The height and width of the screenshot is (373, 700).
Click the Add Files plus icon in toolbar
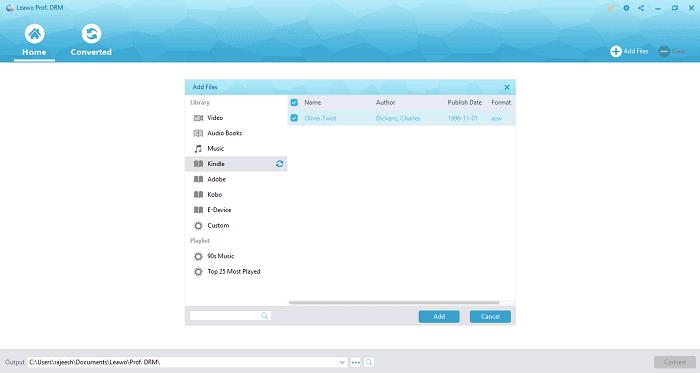[x=616, y=51]
